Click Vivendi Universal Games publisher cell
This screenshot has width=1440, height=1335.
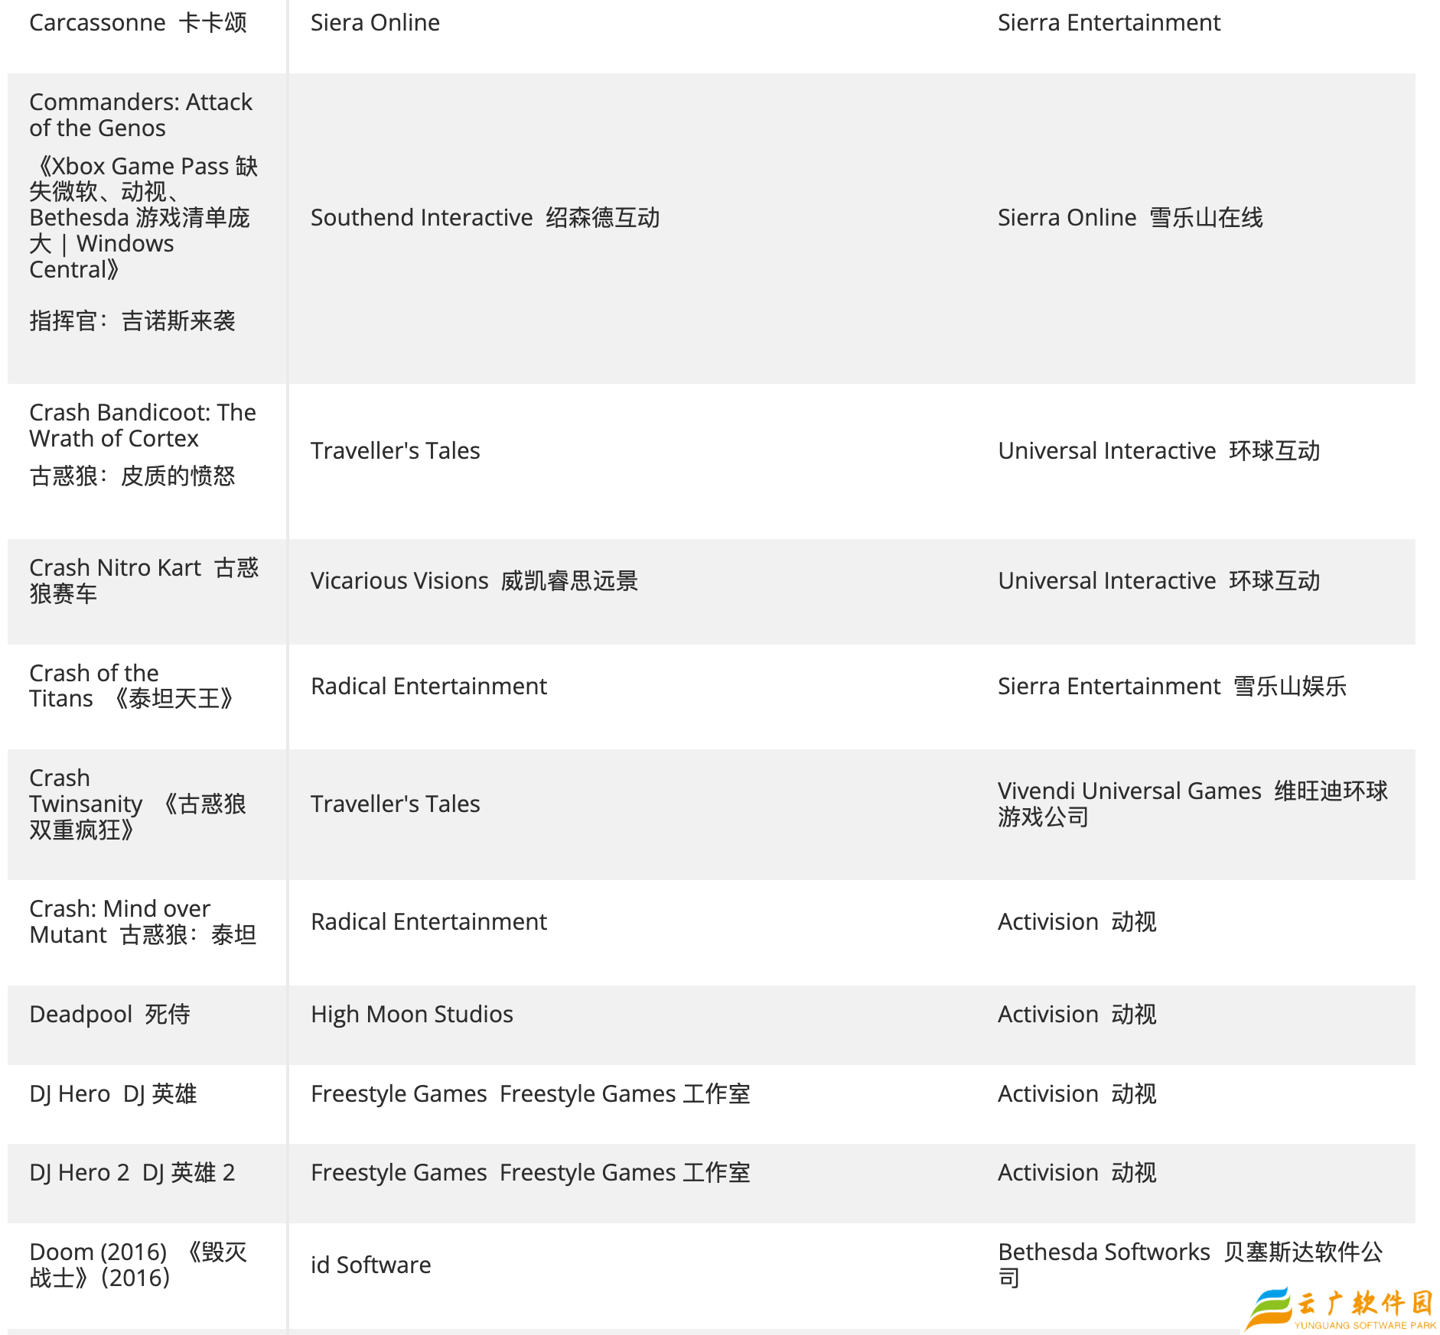(1193, 804)
